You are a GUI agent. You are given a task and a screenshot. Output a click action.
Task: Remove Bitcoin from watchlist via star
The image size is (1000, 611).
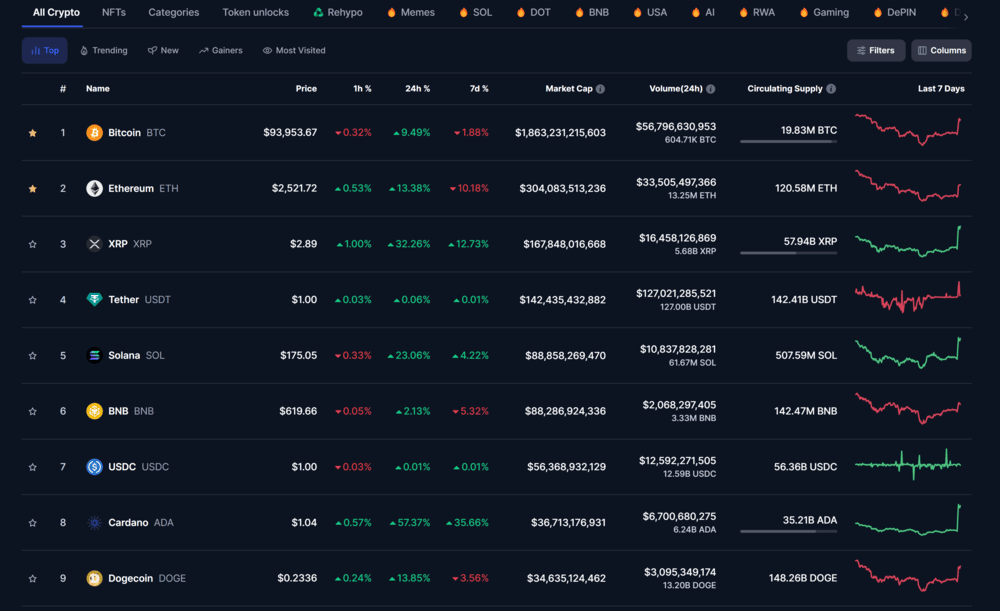(33, 133)
